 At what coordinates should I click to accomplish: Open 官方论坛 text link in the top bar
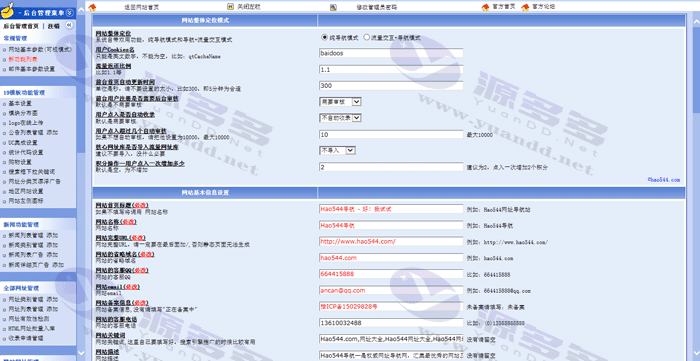click(x=544, y=7)
